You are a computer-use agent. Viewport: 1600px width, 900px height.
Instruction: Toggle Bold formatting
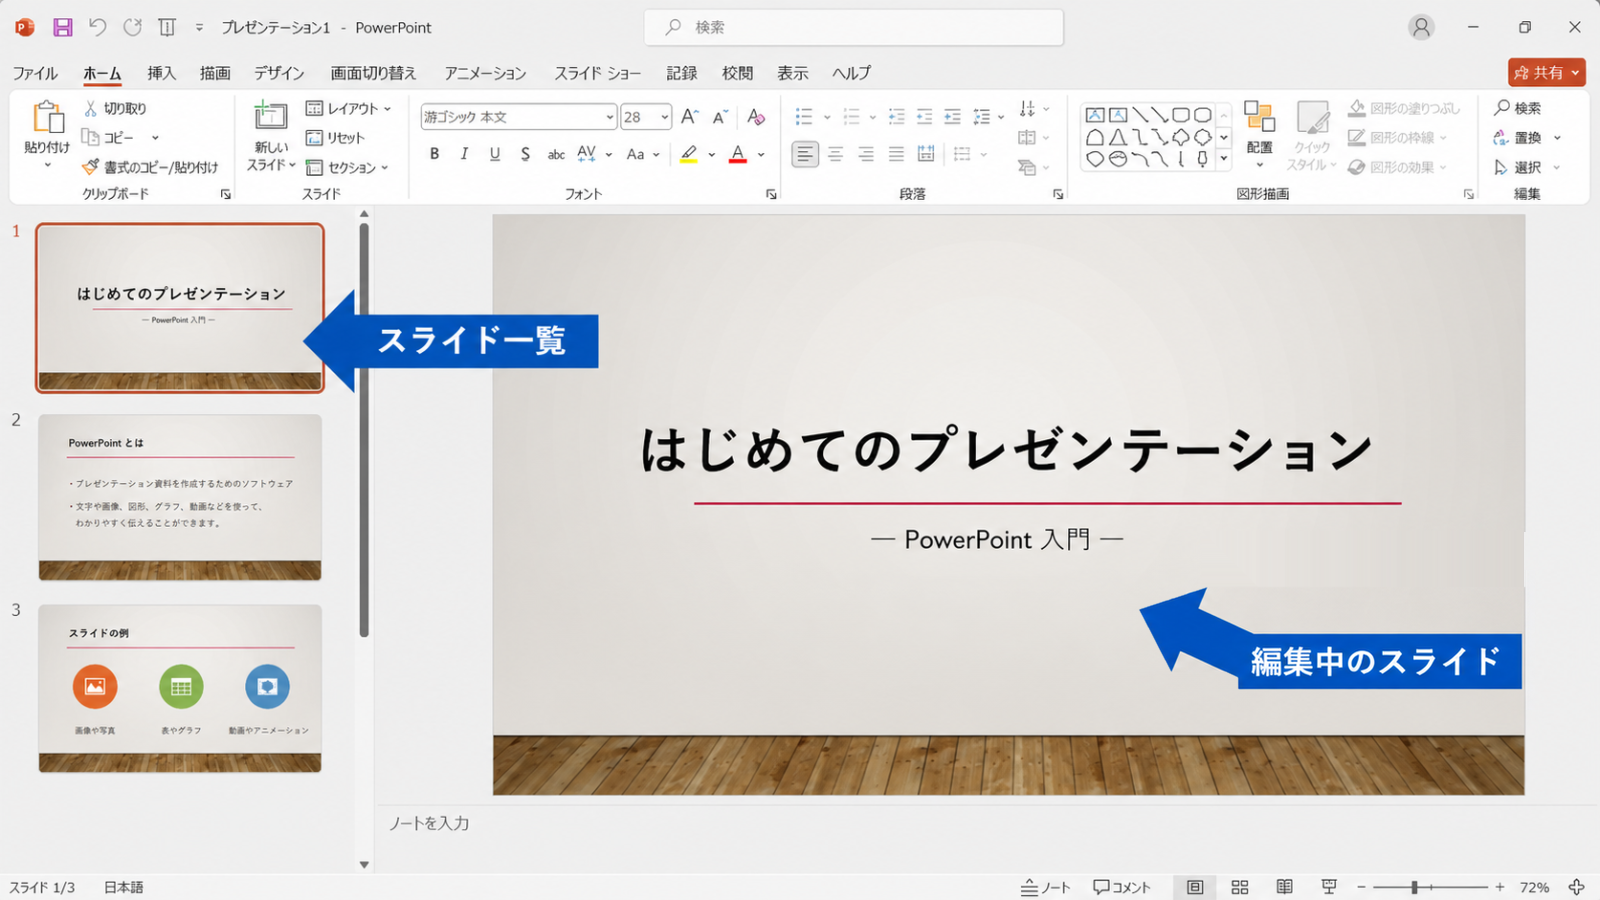coord(434,154)
